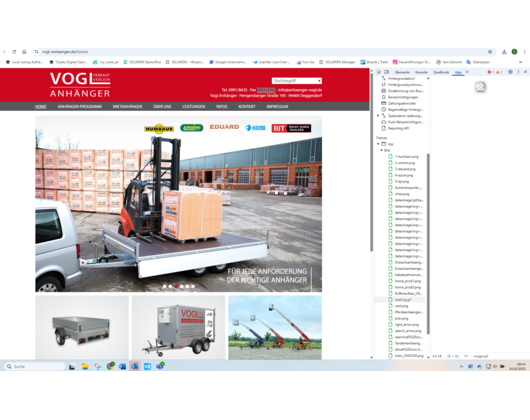Go to the browser home page icon
530x420 pixels.
[24, 52]
